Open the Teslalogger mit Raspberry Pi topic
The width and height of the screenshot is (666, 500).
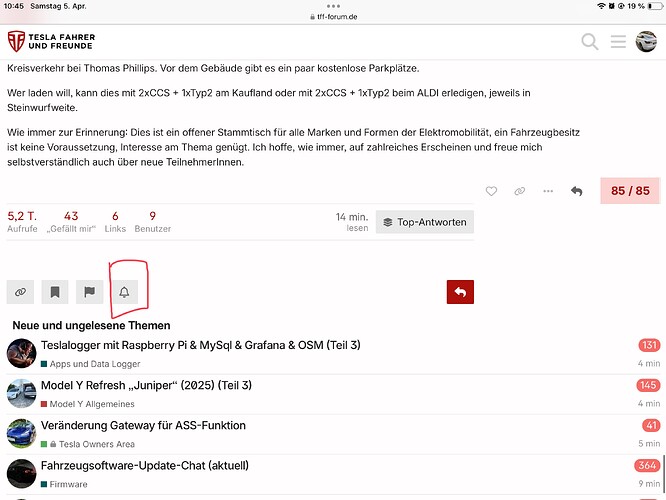(200, 345)
